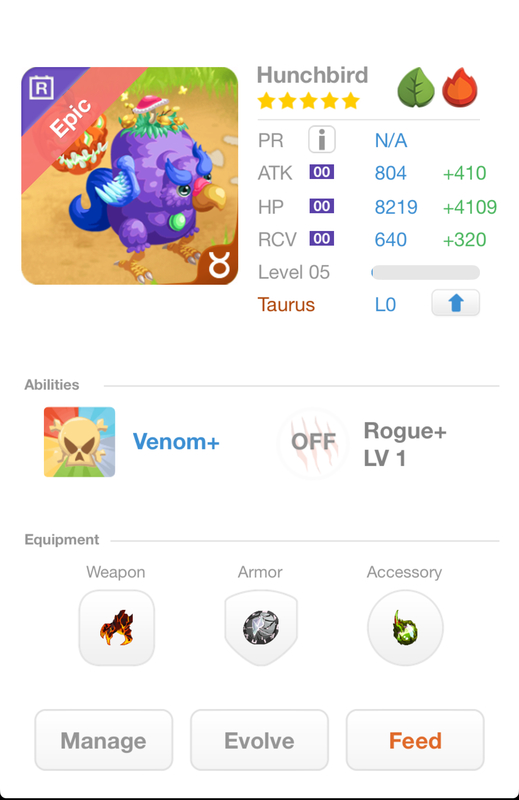519x800 pixels.
Task: Upgrade Taurus level with blue arrow
Action: coord(456,303)
